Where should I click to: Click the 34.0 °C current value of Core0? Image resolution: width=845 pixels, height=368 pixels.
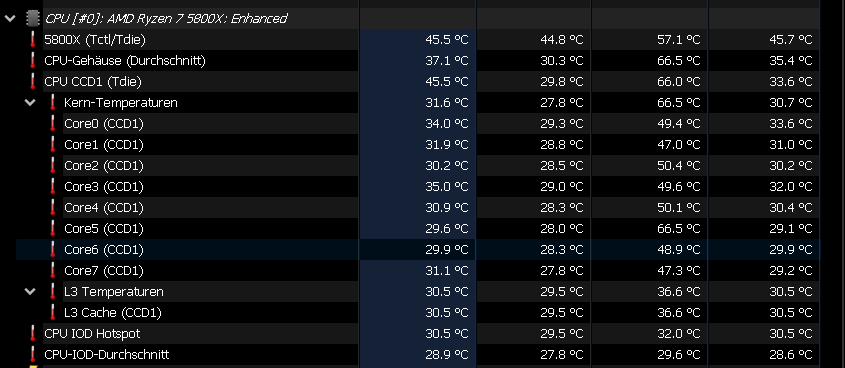pyautogui.click(x=447, y=123)
